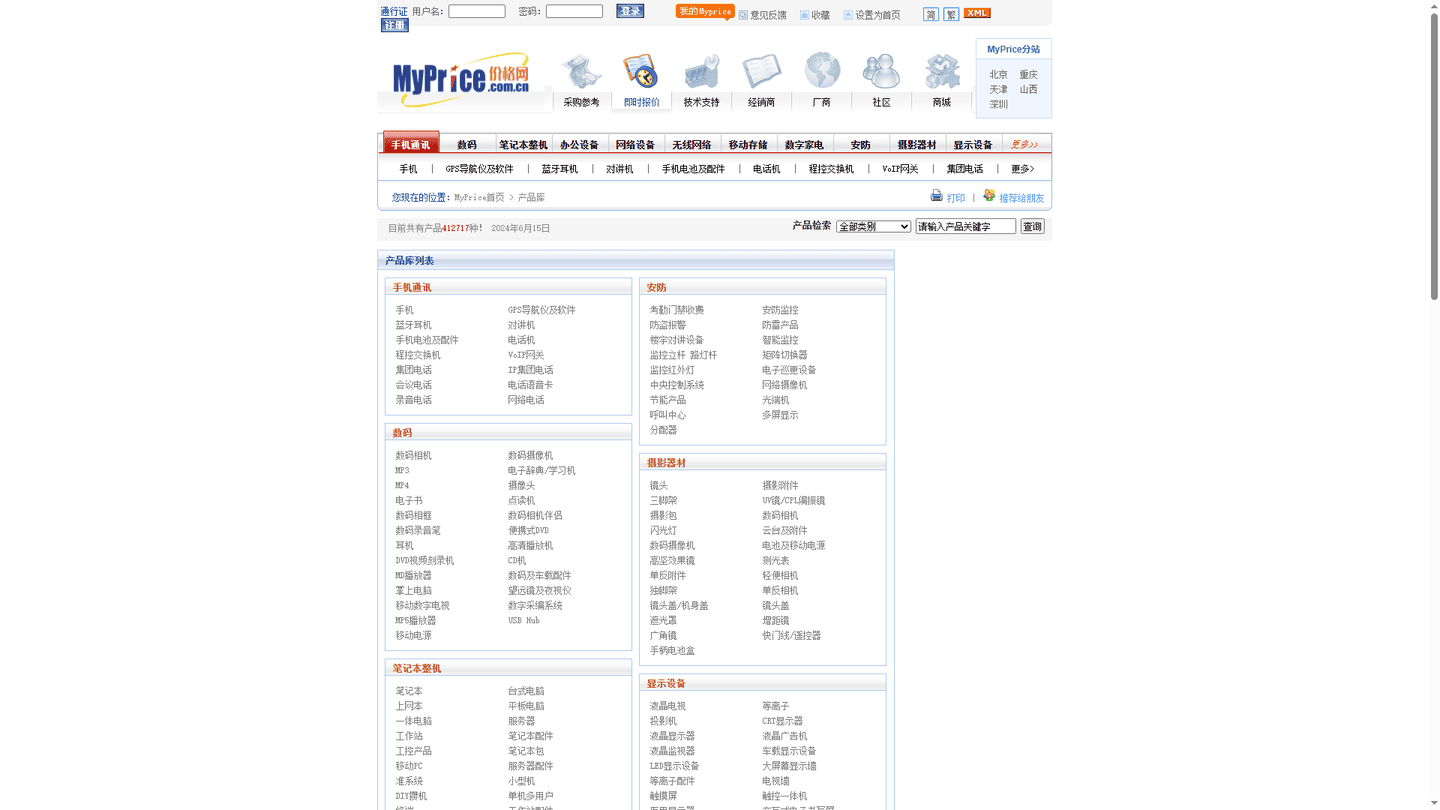Open 三脚架 under 摄影器材 section
1440x810 pixels.
663,501
